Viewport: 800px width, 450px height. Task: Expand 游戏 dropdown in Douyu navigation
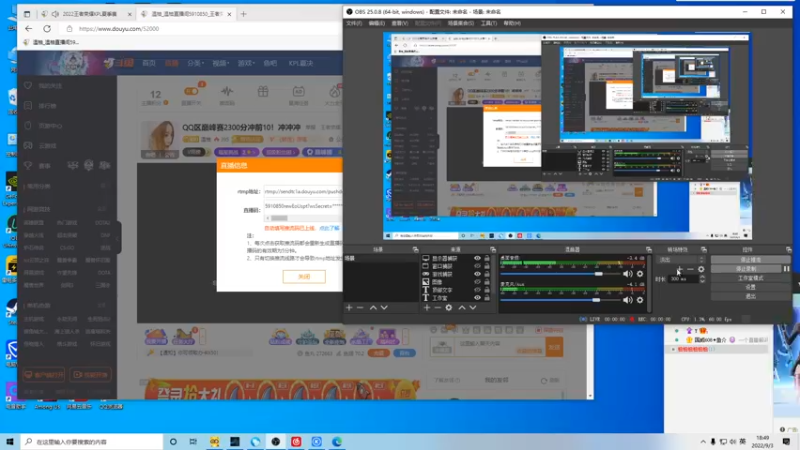click(x=246, y=63)
